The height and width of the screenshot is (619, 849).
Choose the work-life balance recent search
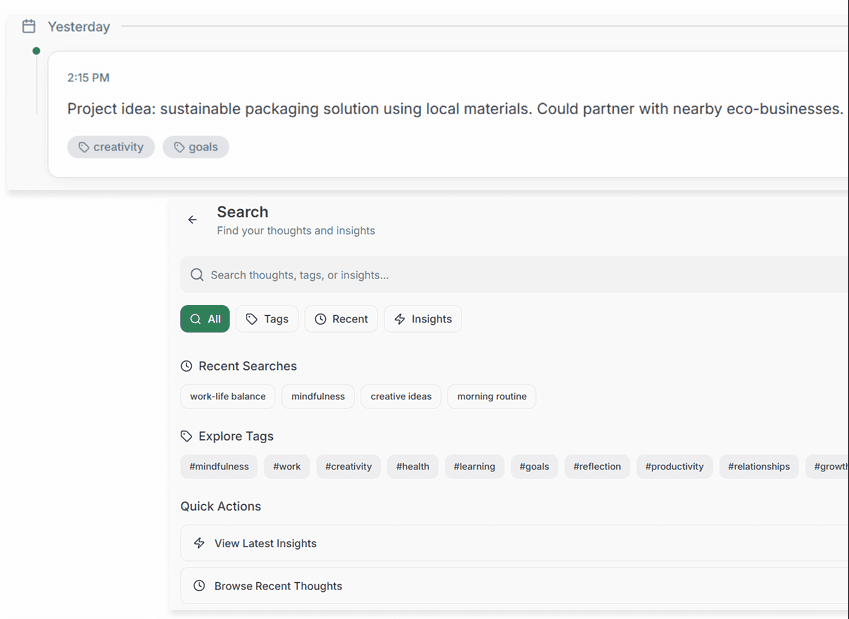228,397
